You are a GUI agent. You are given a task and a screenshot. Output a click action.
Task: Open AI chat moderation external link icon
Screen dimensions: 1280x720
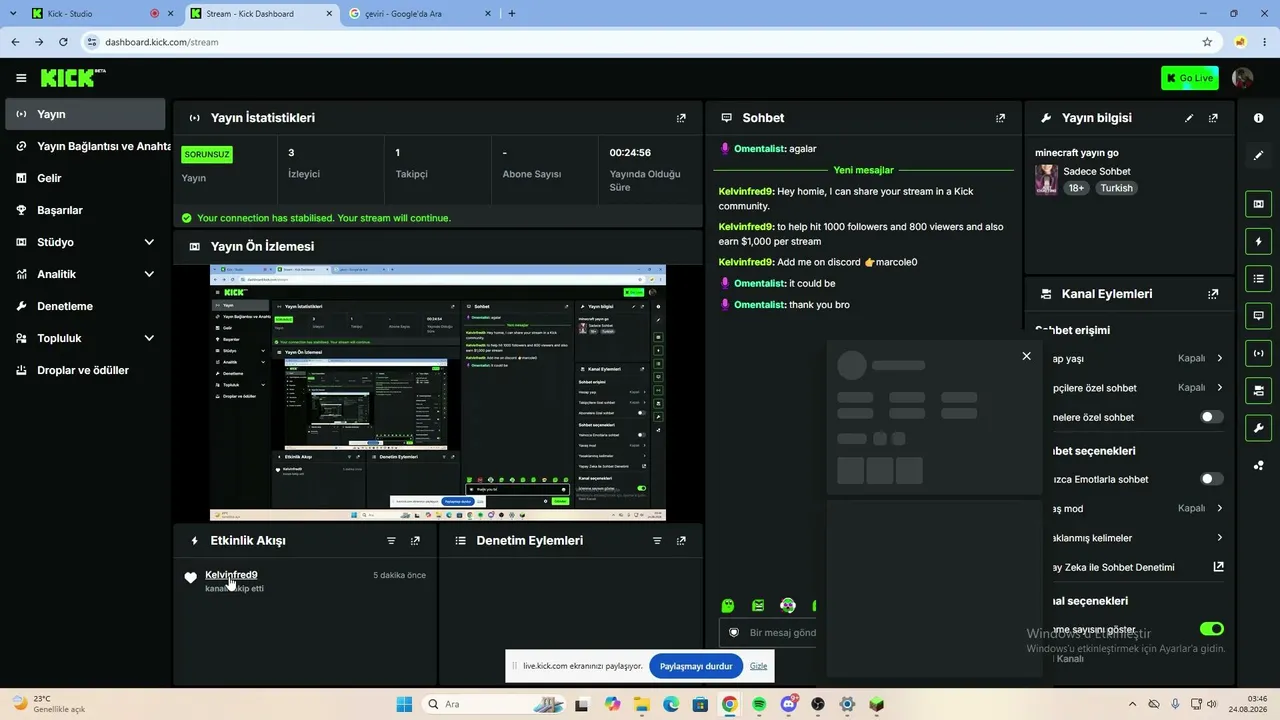pyautogui.click(x=1218, y=567)
